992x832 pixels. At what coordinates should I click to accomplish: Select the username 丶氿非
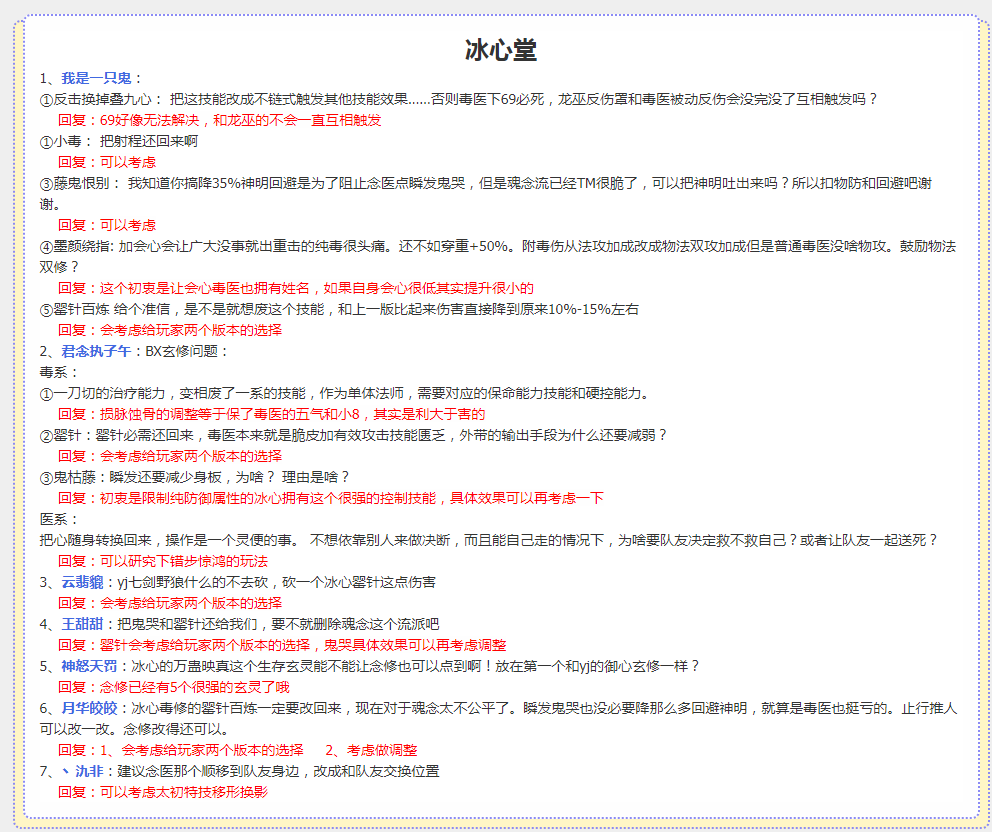coord(85,771)
